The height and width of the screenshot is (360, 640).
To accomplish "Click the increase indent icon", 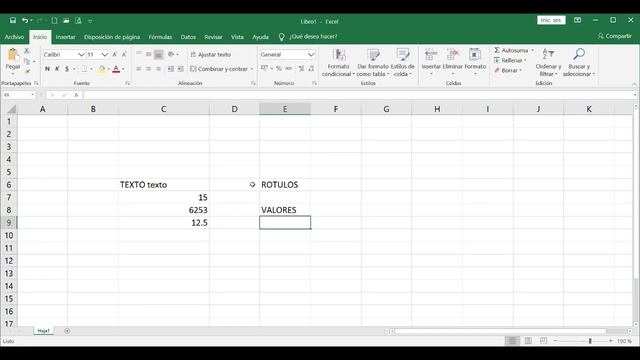I will (180, 69).
